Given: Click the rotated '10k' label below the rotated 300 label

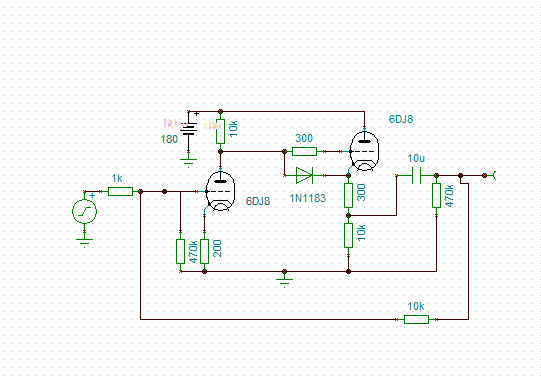Looking at the screenshot, I should point(361,232).
